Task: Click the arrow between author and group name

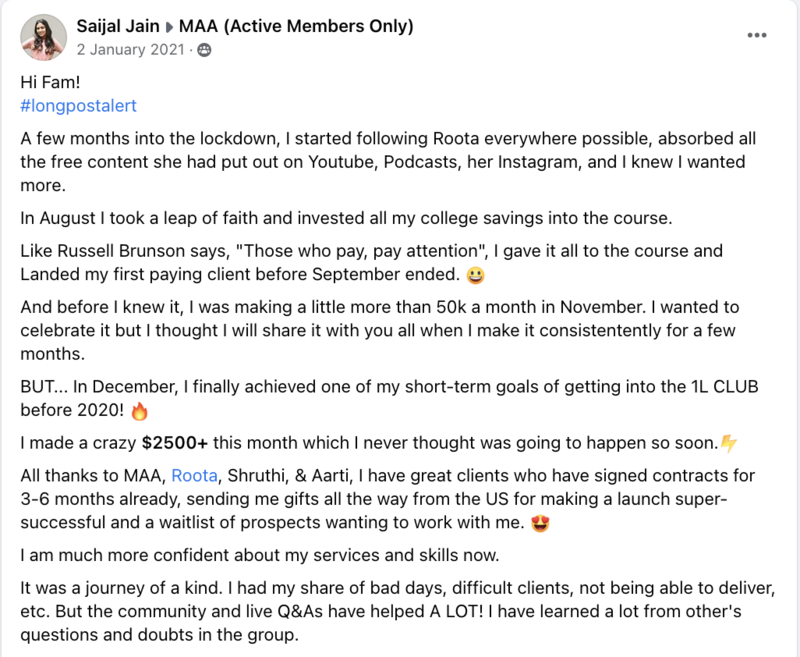Action: (169, 27)
